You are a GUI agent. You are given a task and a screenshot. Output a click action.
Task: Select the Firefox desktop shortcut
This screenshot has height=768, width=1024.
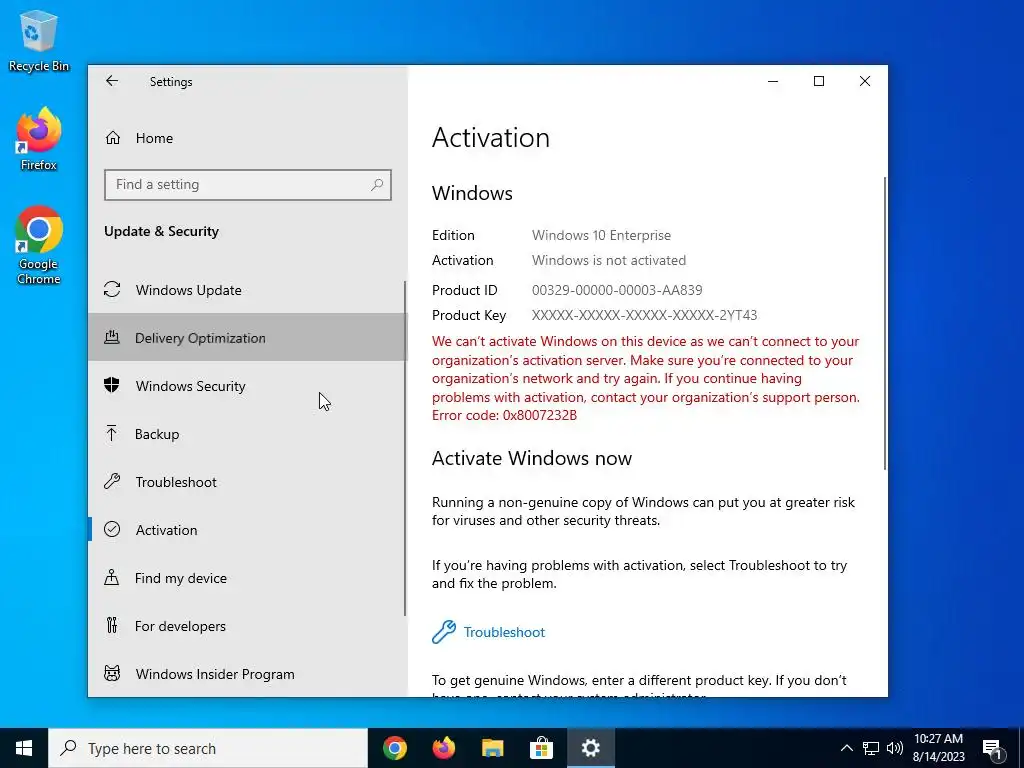[39, 139]
